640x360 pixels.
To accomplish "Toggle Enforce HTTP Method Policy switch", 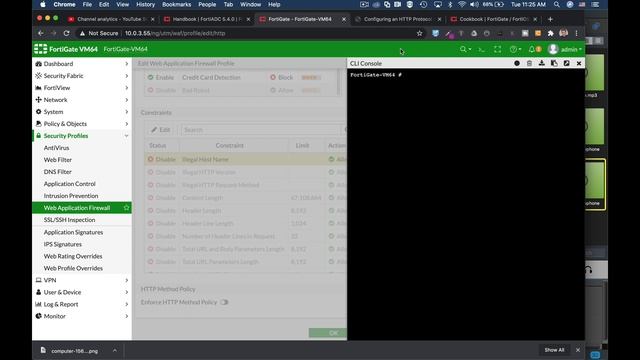I will click(x=224, y=302).
